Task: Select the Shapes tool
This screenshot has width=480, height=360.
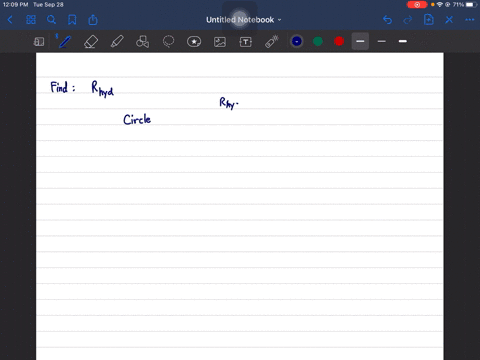Action: [x=143, y=42]
